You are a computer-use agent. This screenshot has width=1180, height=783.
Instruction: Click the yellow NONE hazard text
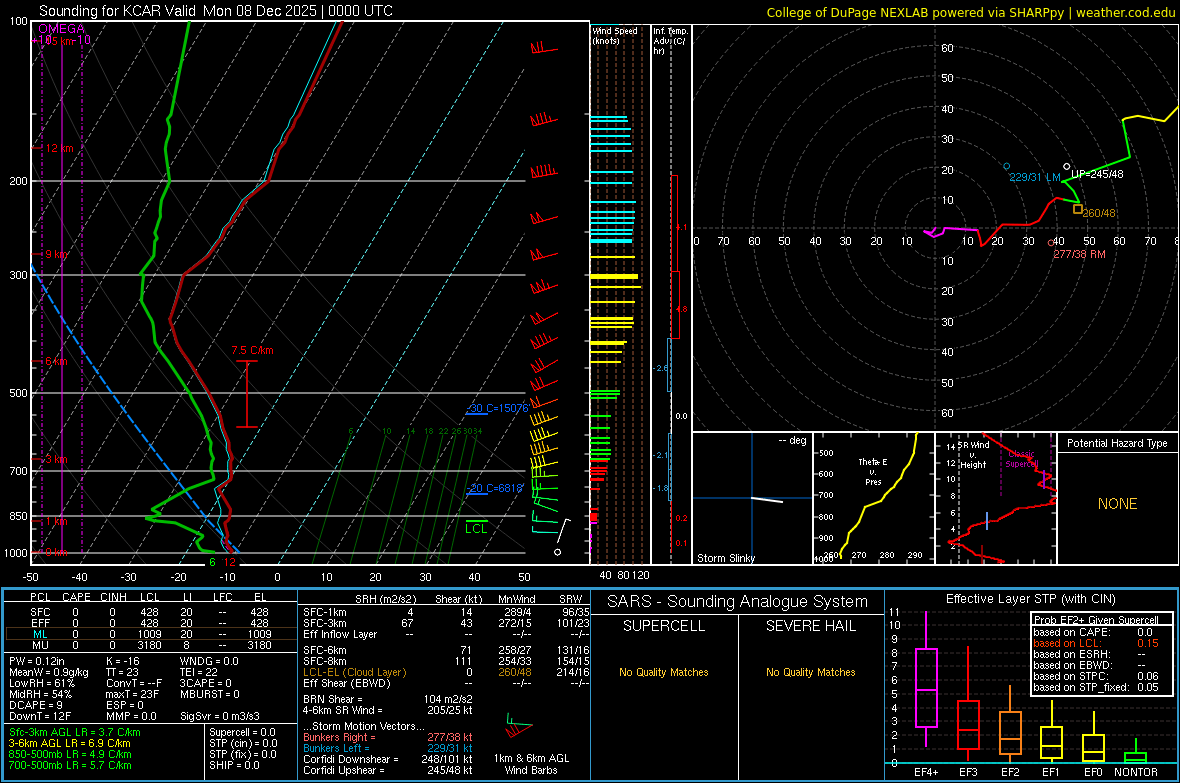[x=1117, y=504]
